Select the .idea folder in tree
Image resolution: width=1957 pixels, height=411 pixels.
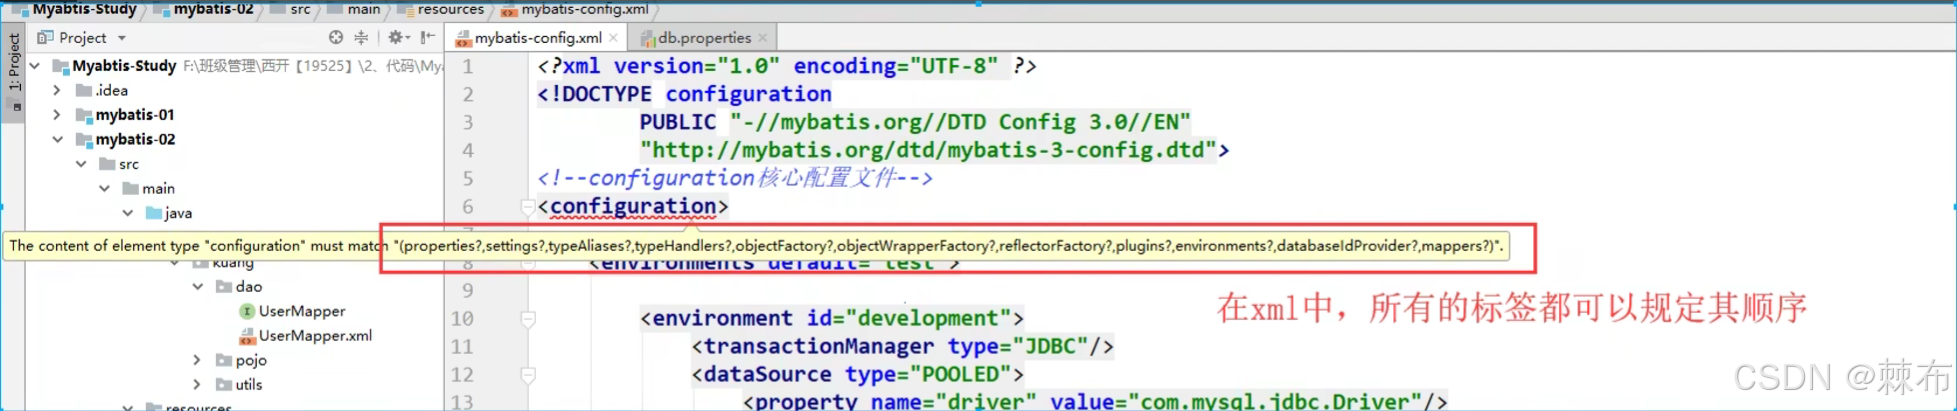coord(112,90)
